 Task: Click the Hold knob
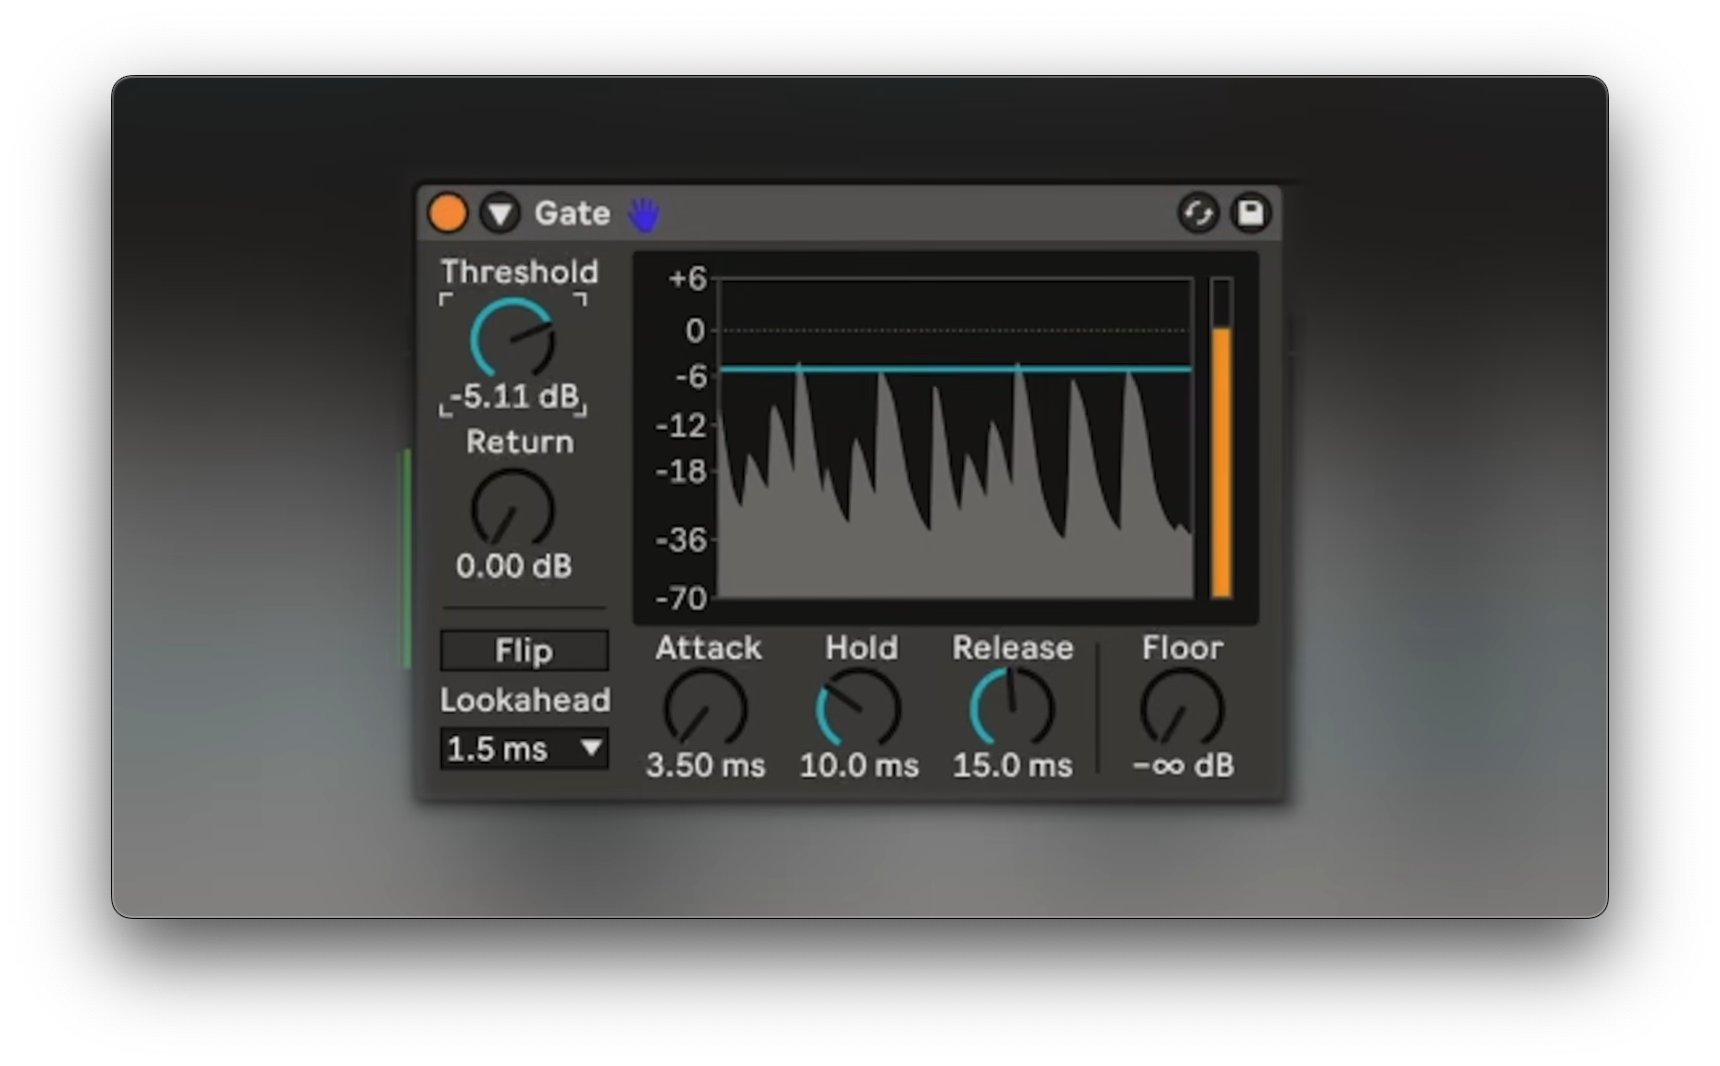[859, 709]
